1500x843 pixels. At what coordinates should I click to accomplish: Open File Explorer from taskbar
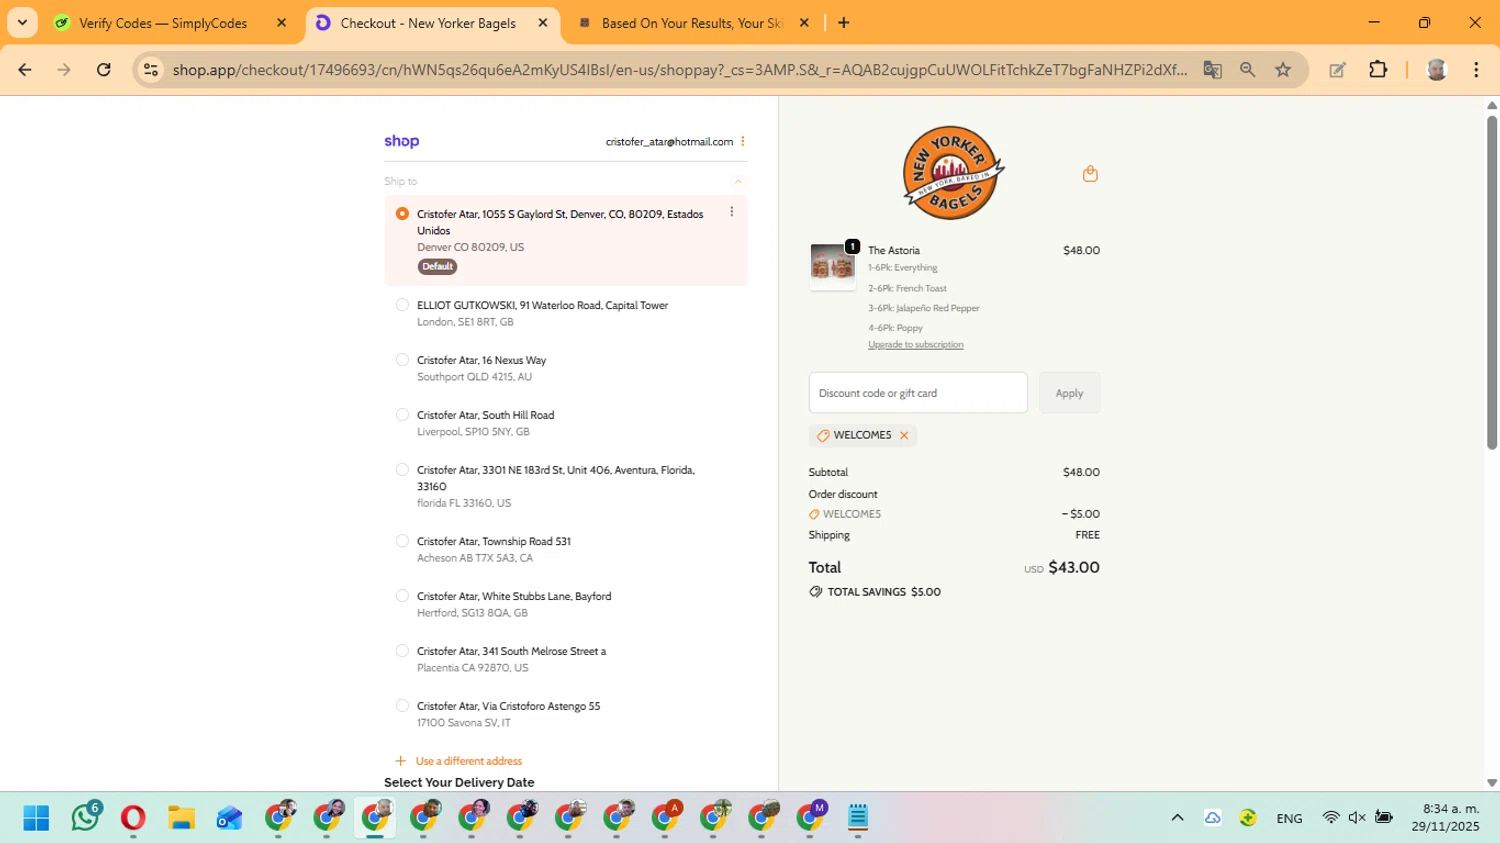pyautogui.click(x=181, y=818)
